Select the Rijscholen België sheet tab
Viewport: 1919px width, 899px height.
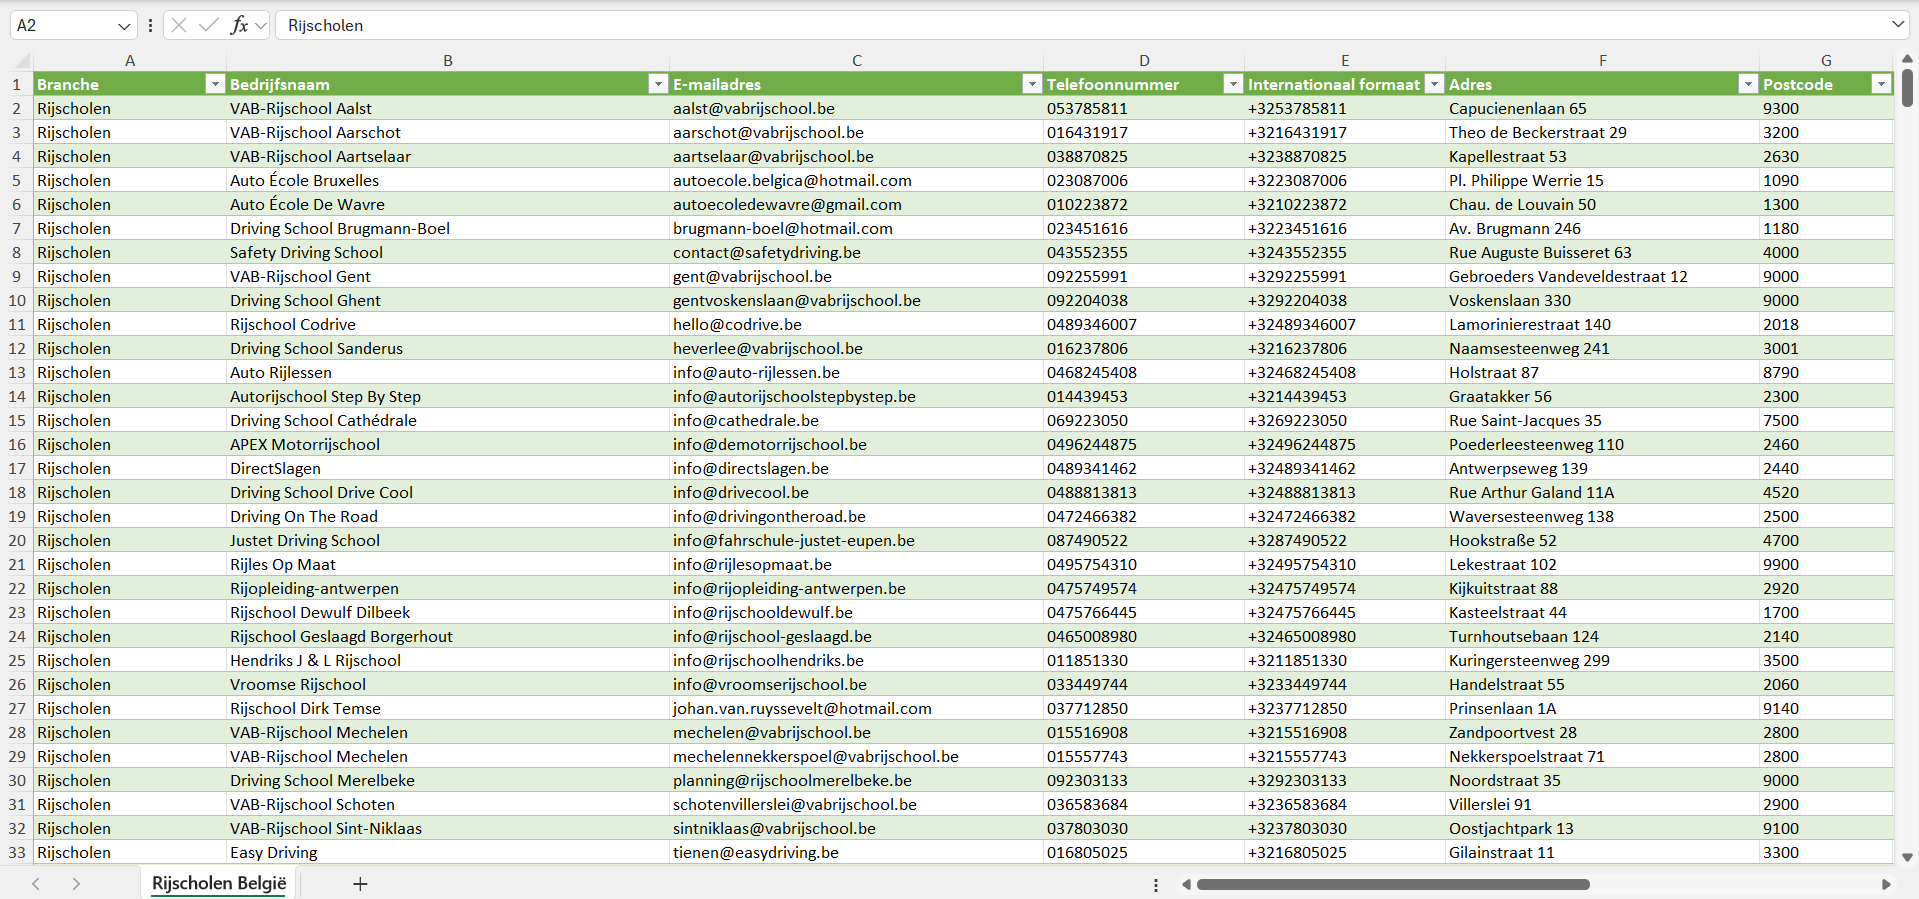pyautogui.click(x=219, y=884)
